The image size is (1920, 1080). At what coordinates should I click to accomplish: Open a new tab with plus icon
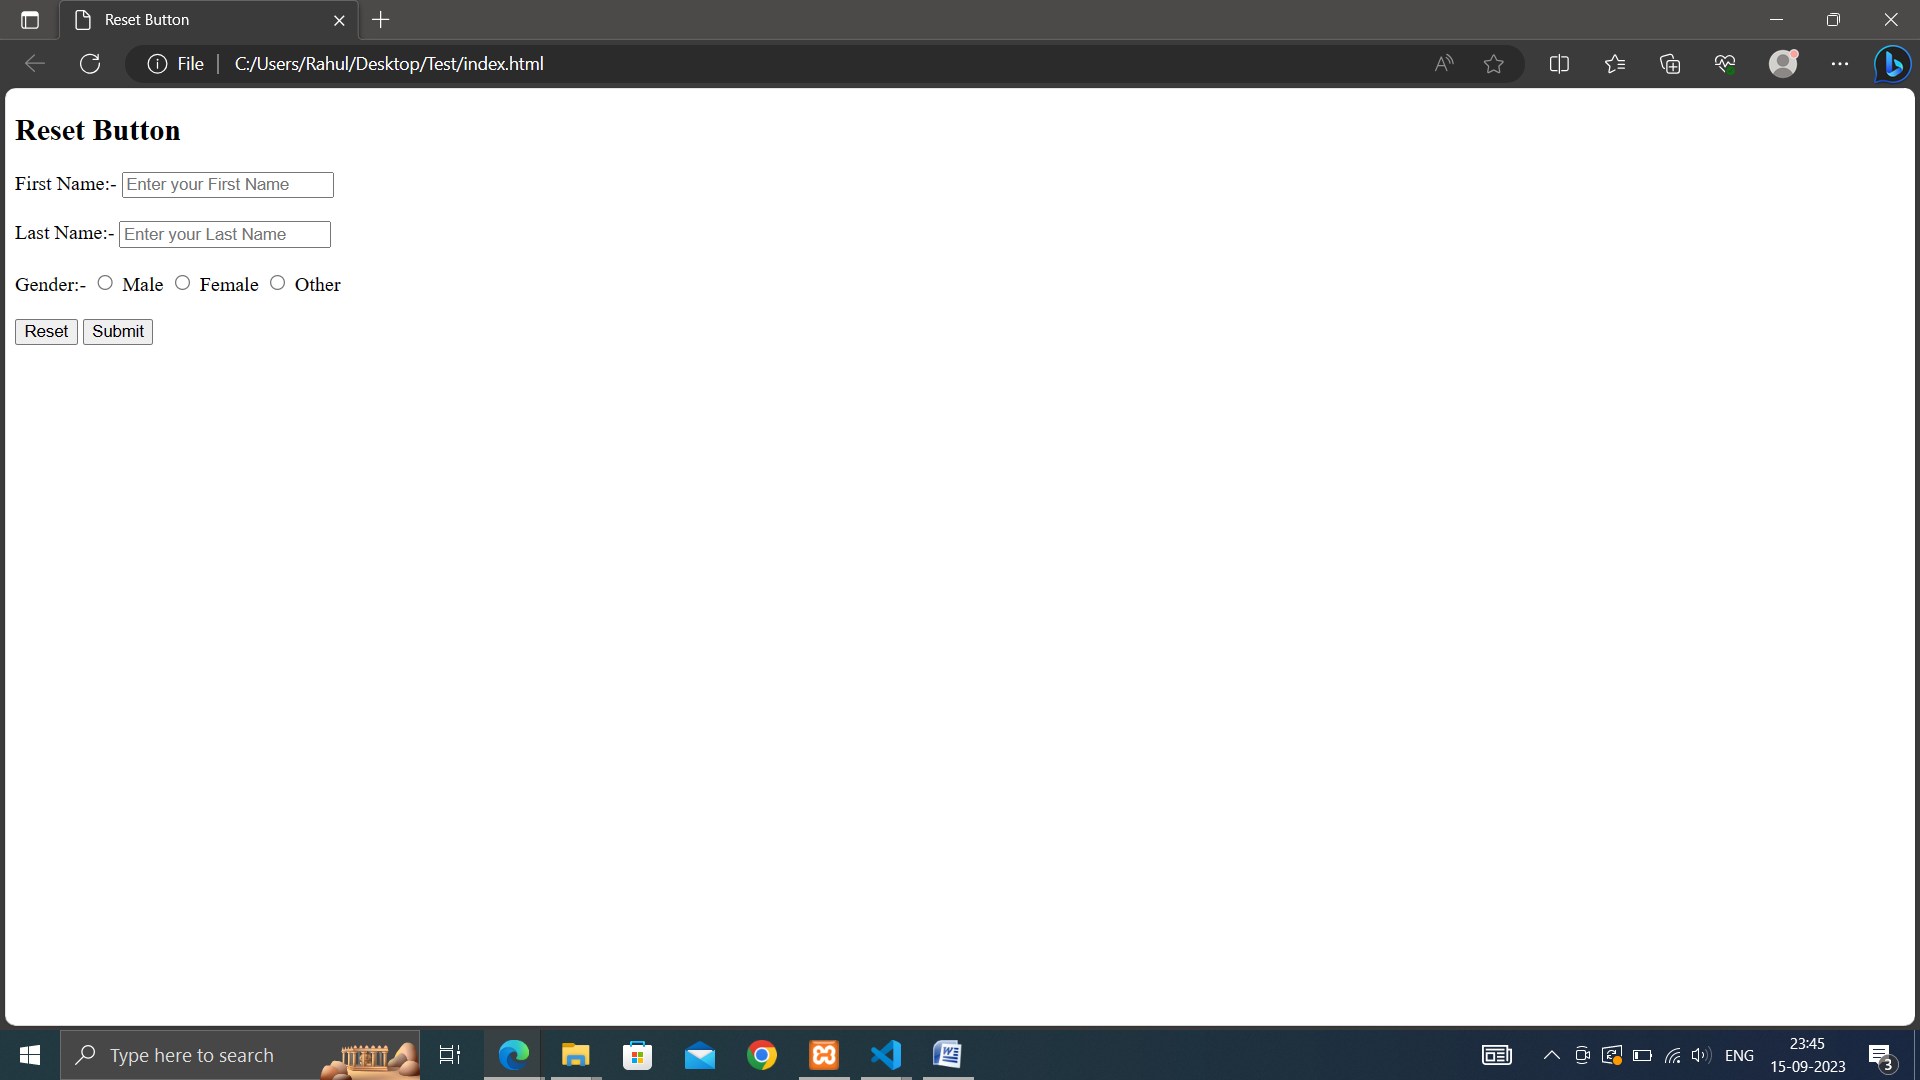381,20
